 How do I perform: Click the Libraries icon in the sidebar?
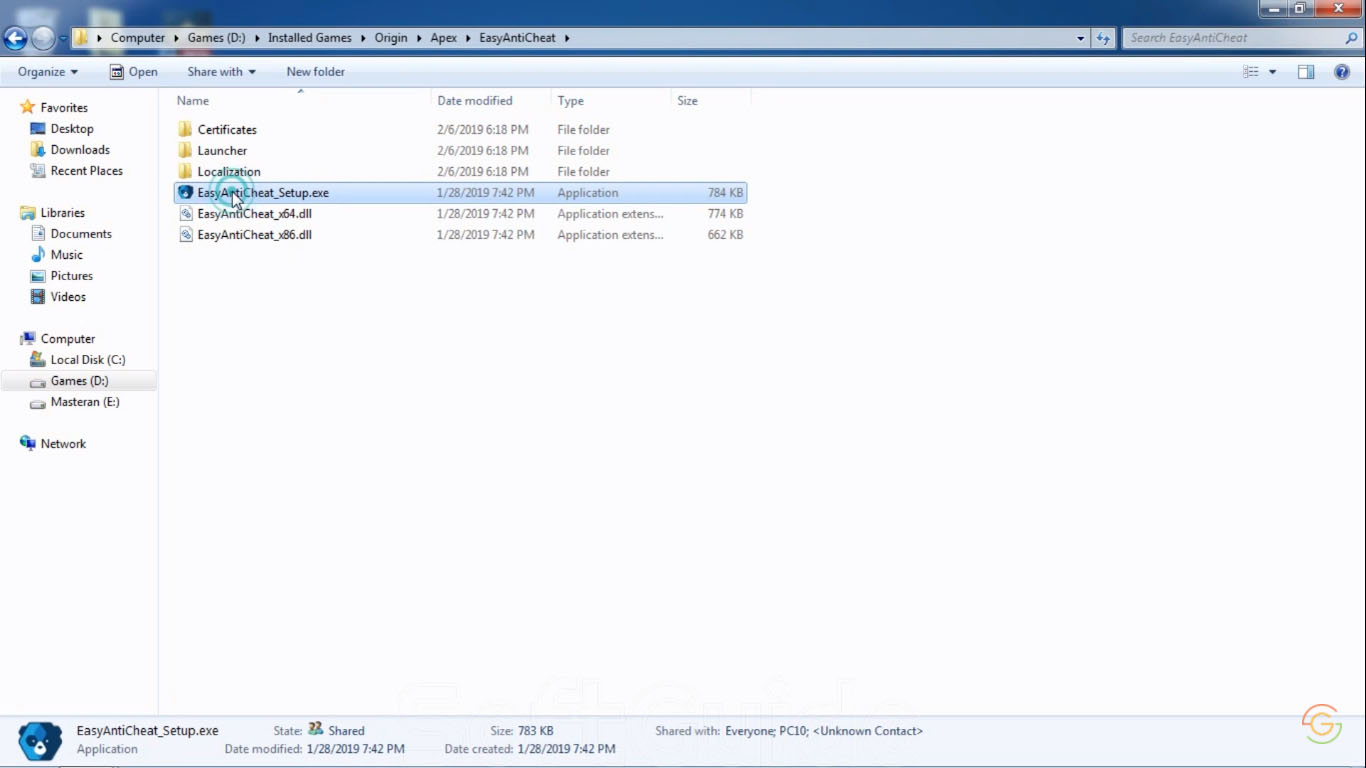[x=28, y=212]
